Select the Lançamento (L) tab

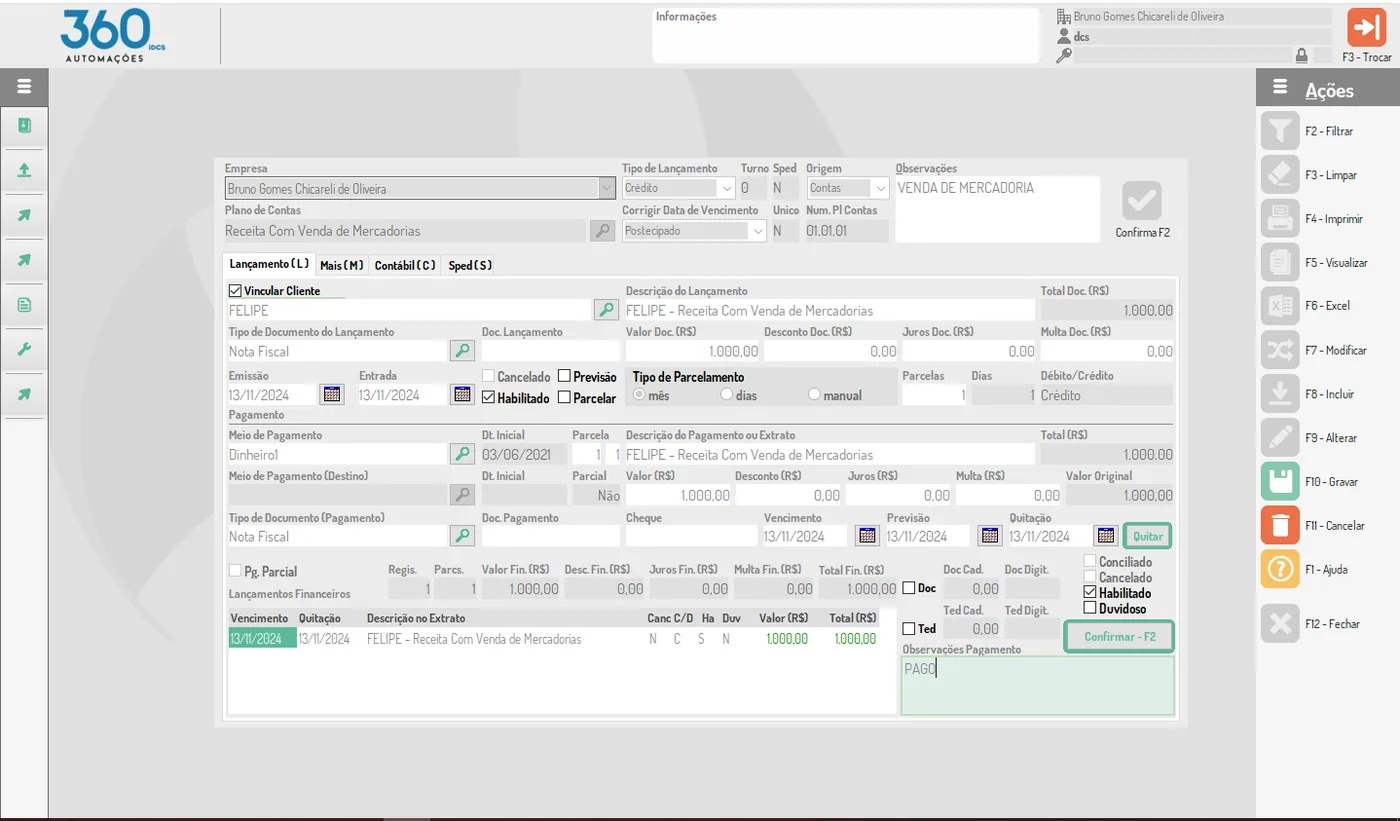pyautogui.click(x=269, y=264)
